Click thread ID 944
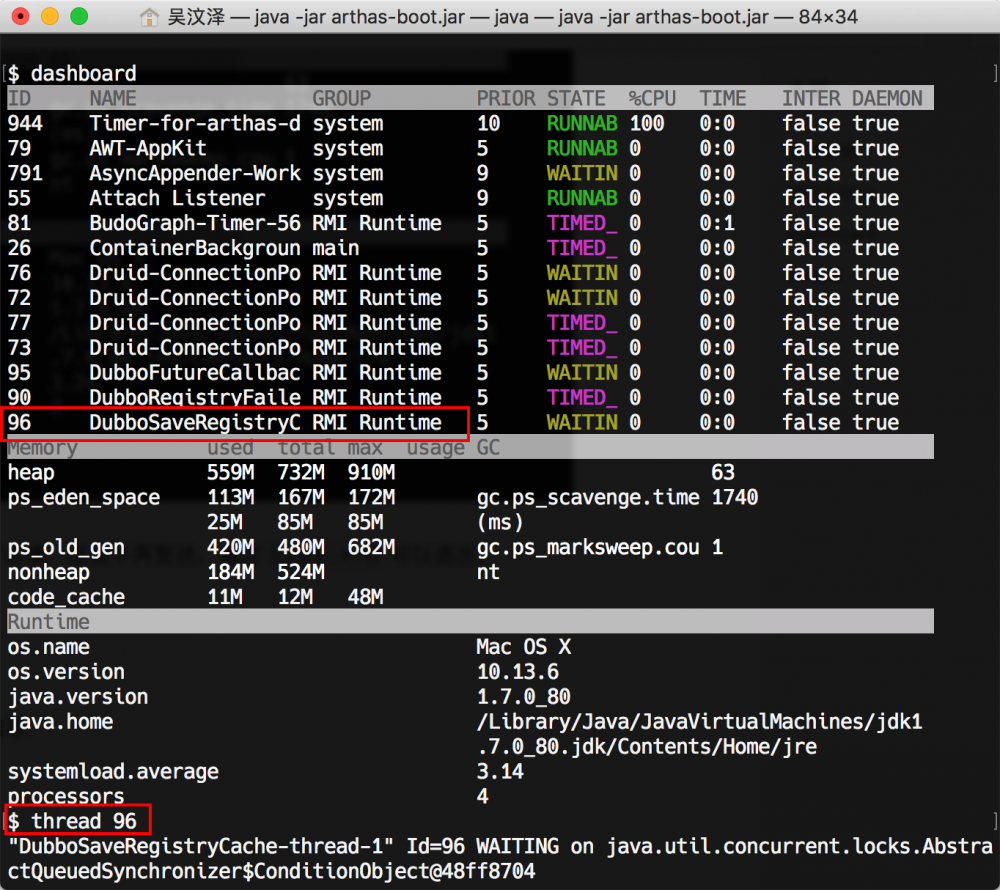1000x890 pixels. [x=25, y=123]
